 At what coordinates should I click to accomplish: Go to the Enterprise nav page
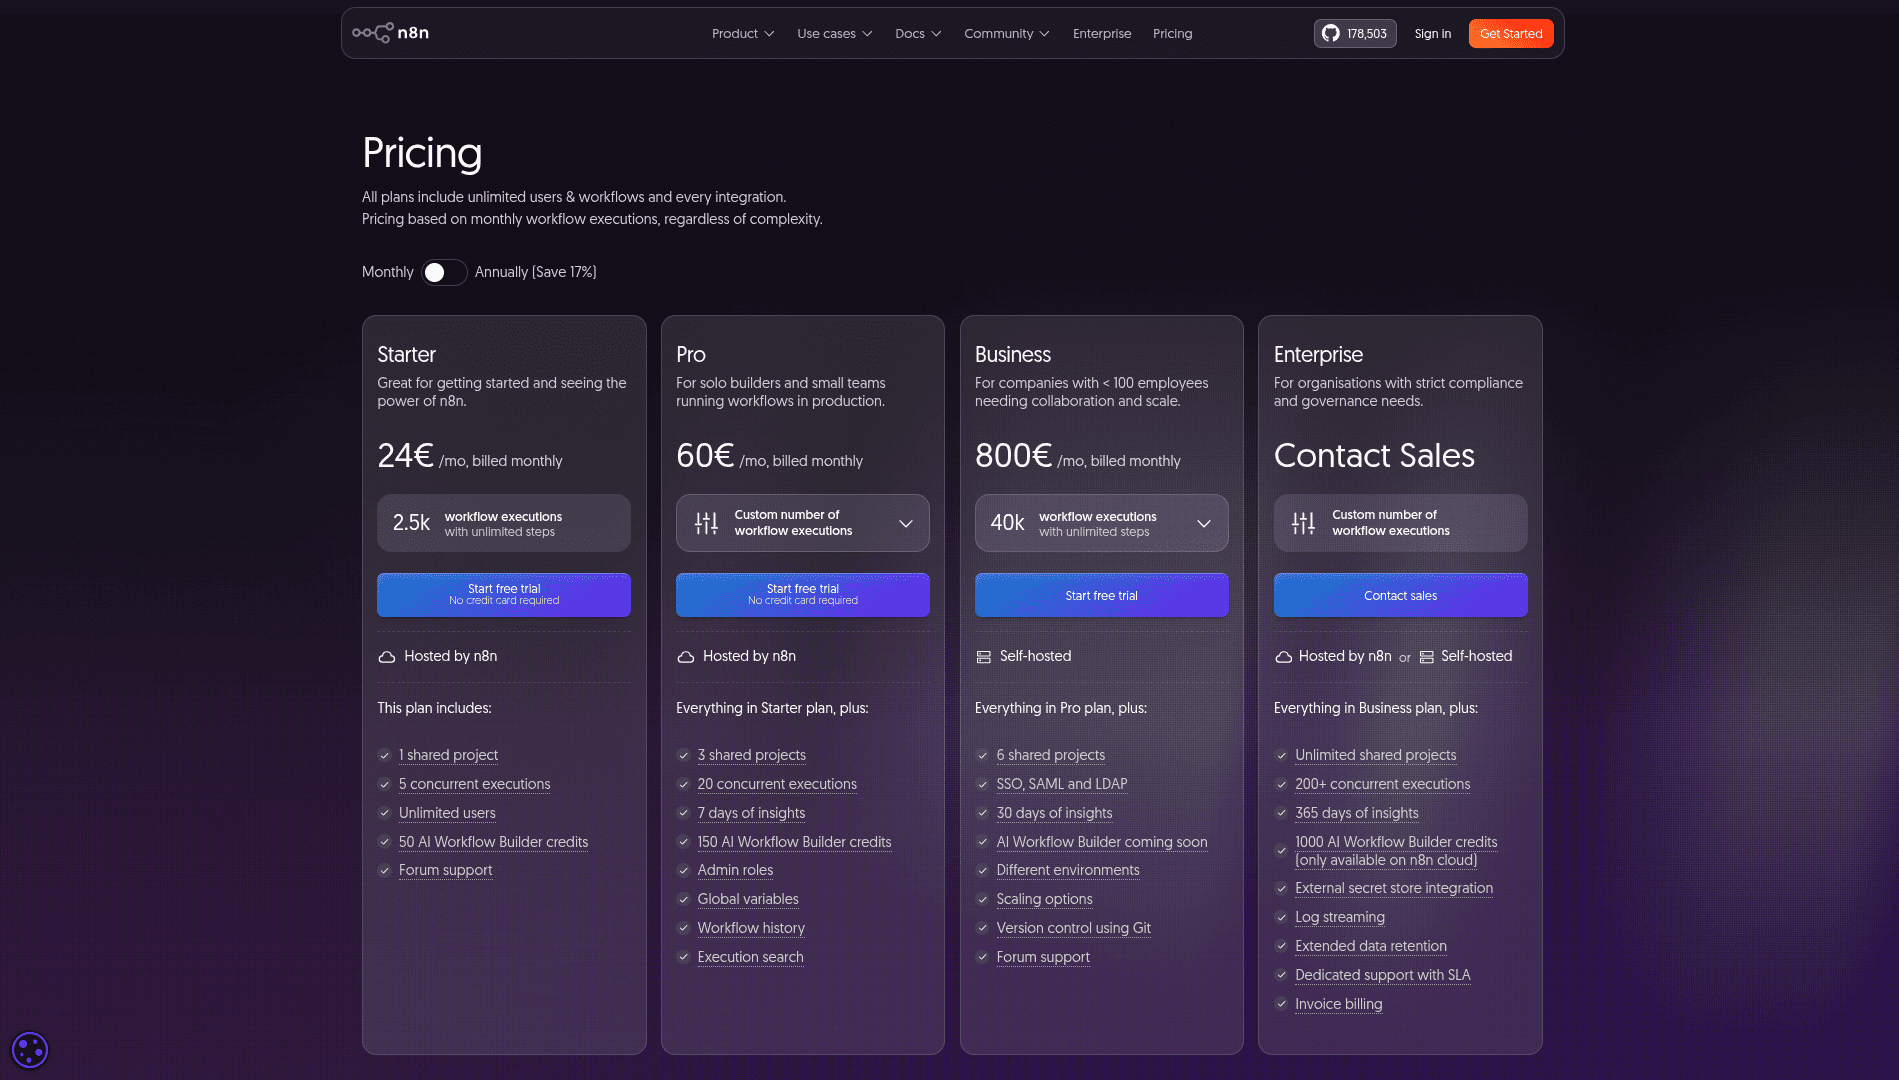1102,33
